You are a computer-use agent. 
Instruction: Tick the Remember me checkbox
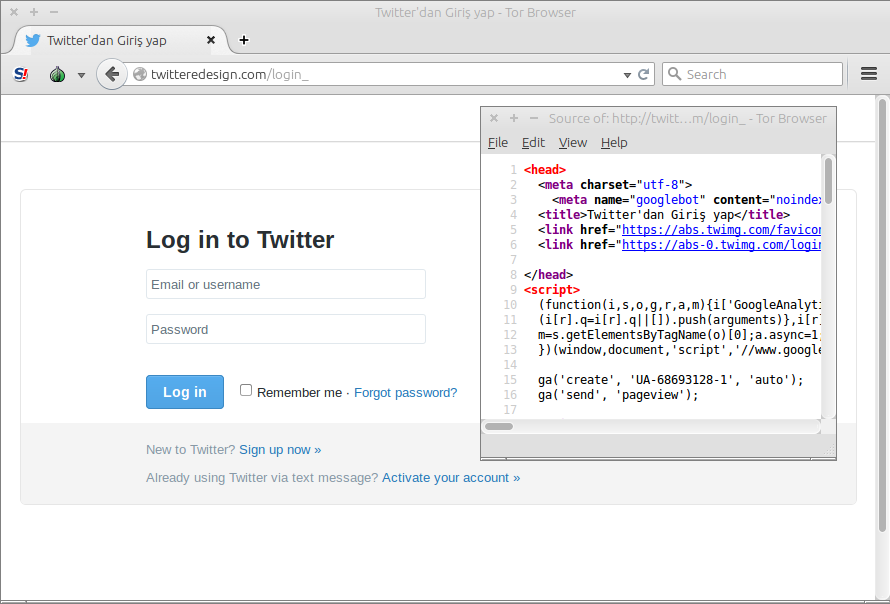(246, 390)
